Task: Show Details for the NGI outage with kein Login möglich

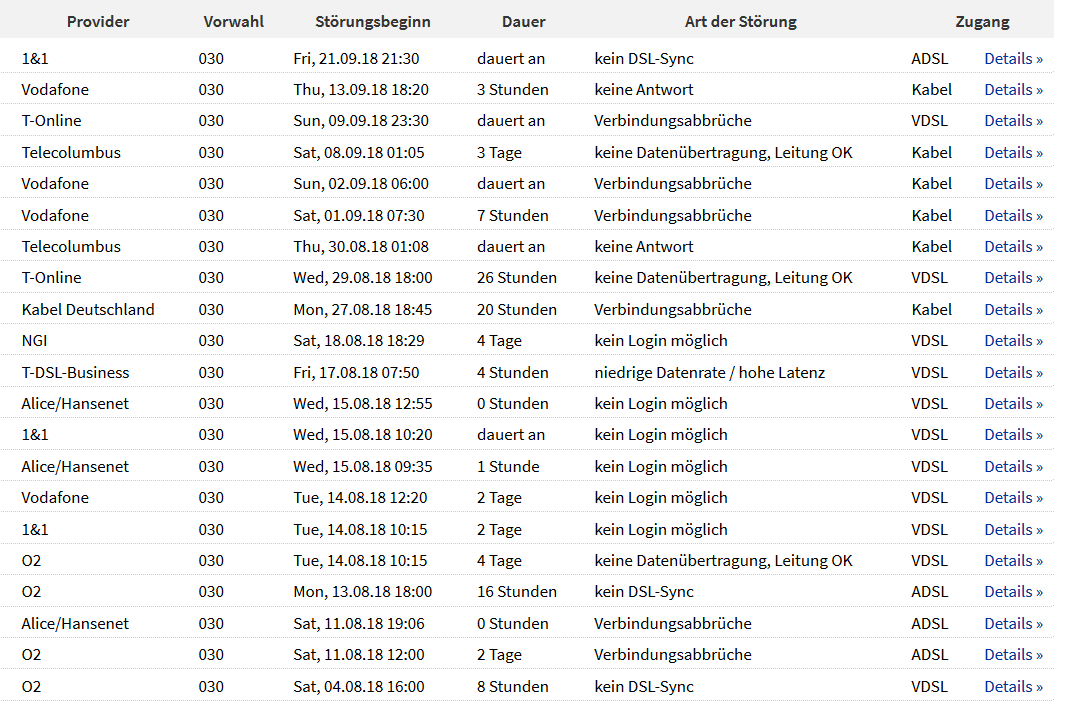Action: (1013, 340)
